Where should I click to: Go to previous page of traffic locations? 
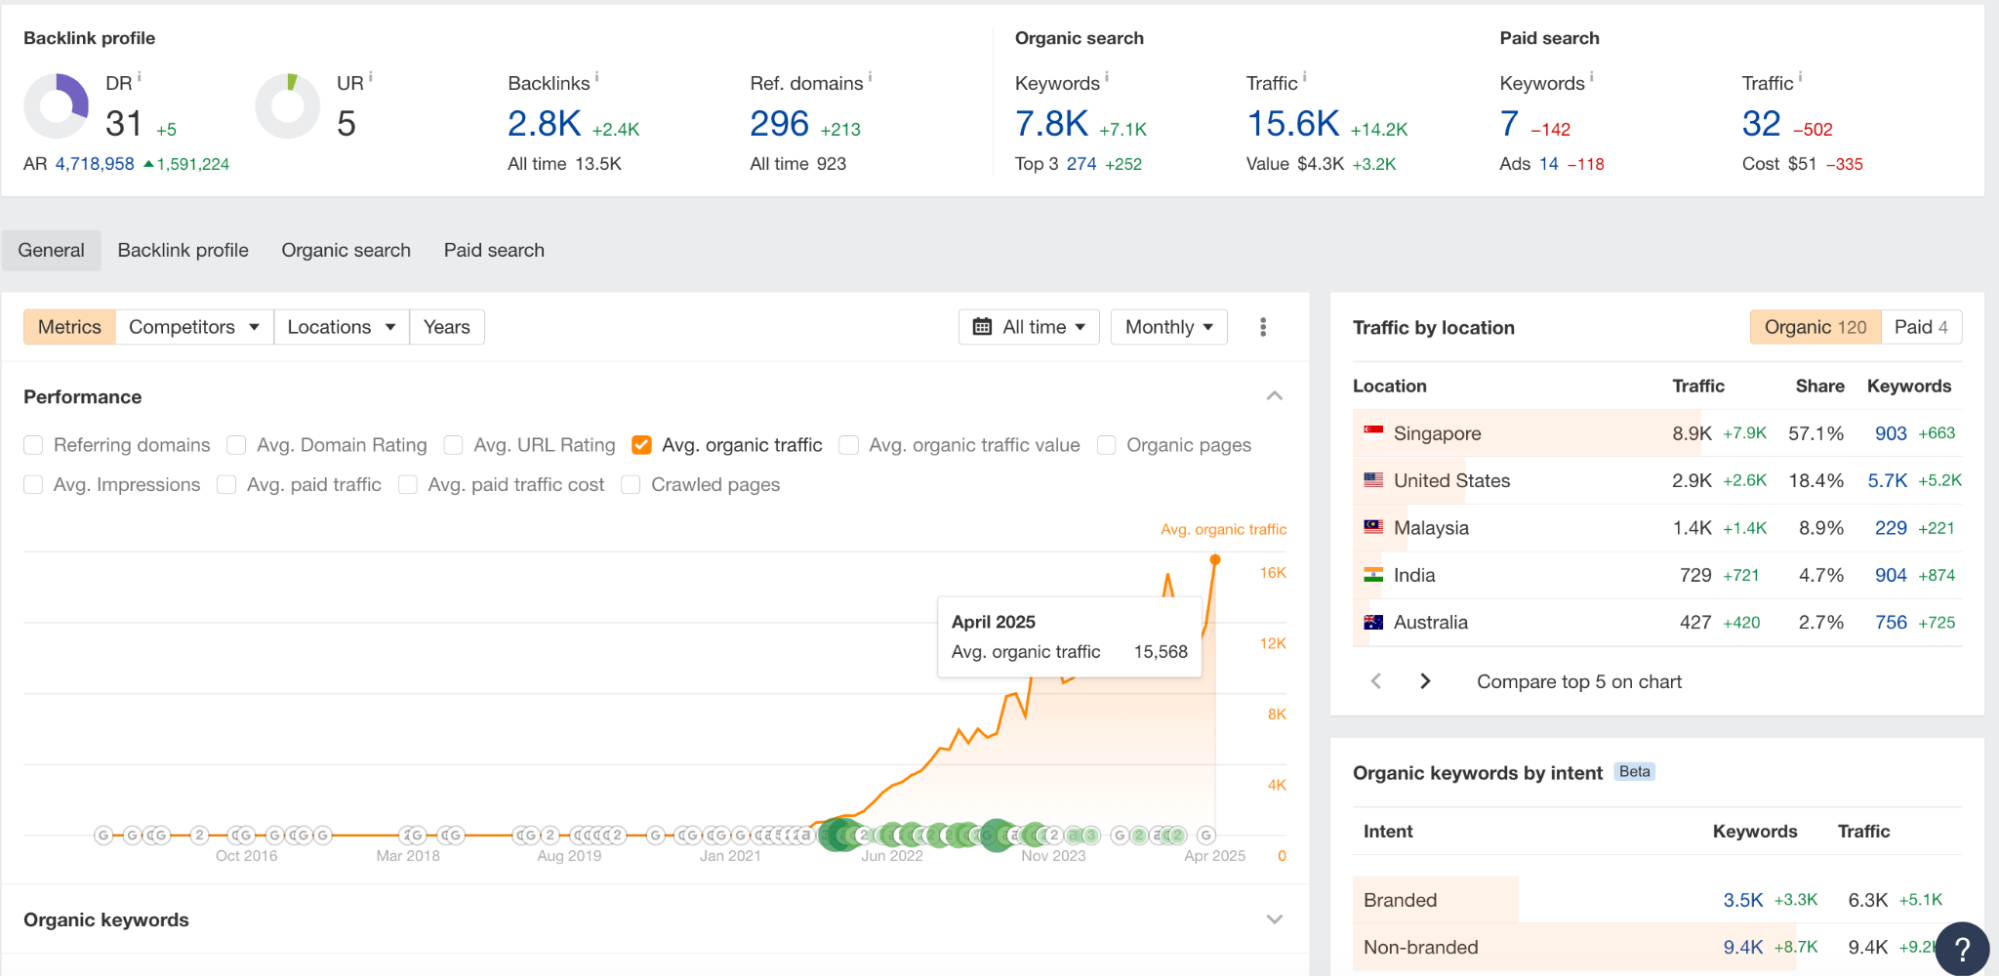coord(1376,681)
